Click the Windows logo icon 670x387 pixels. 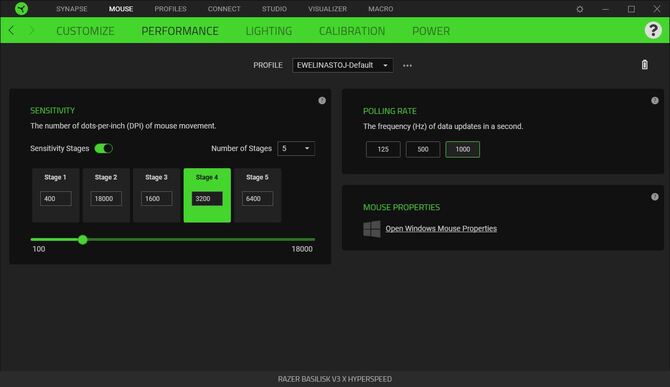(372, 229)
